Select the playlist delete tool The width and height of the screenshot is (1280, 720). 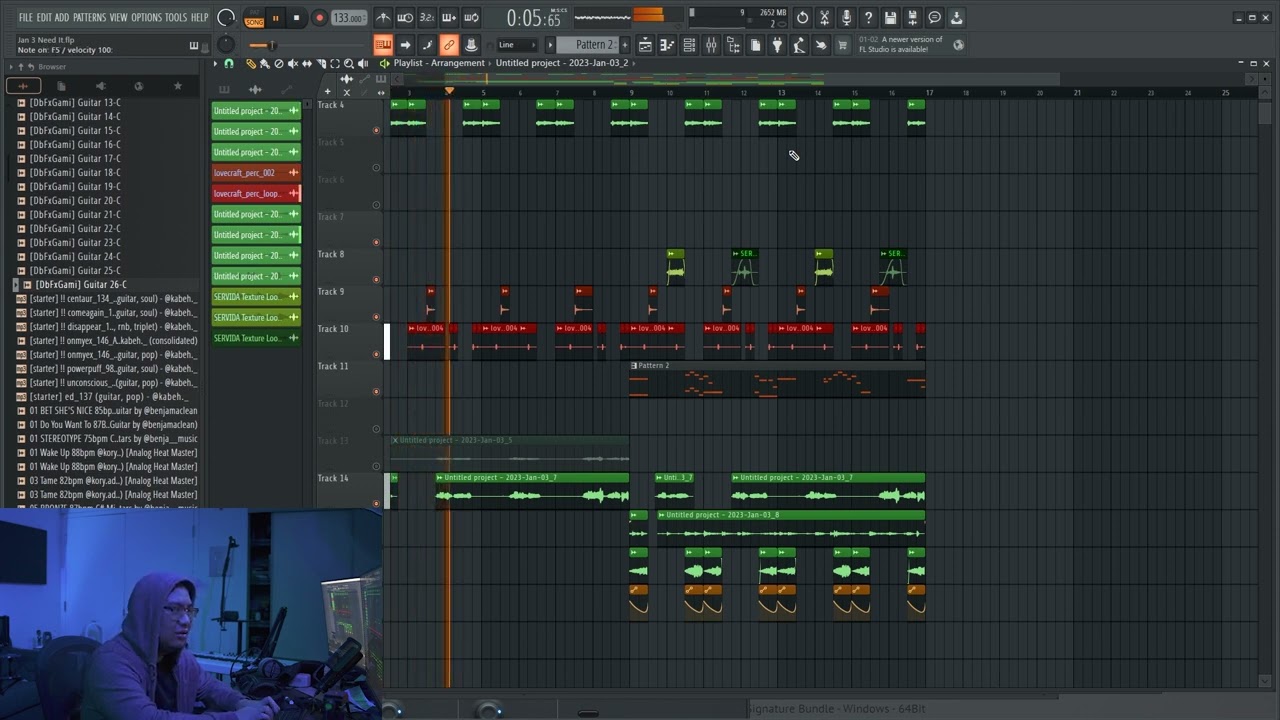click(279, 63)
